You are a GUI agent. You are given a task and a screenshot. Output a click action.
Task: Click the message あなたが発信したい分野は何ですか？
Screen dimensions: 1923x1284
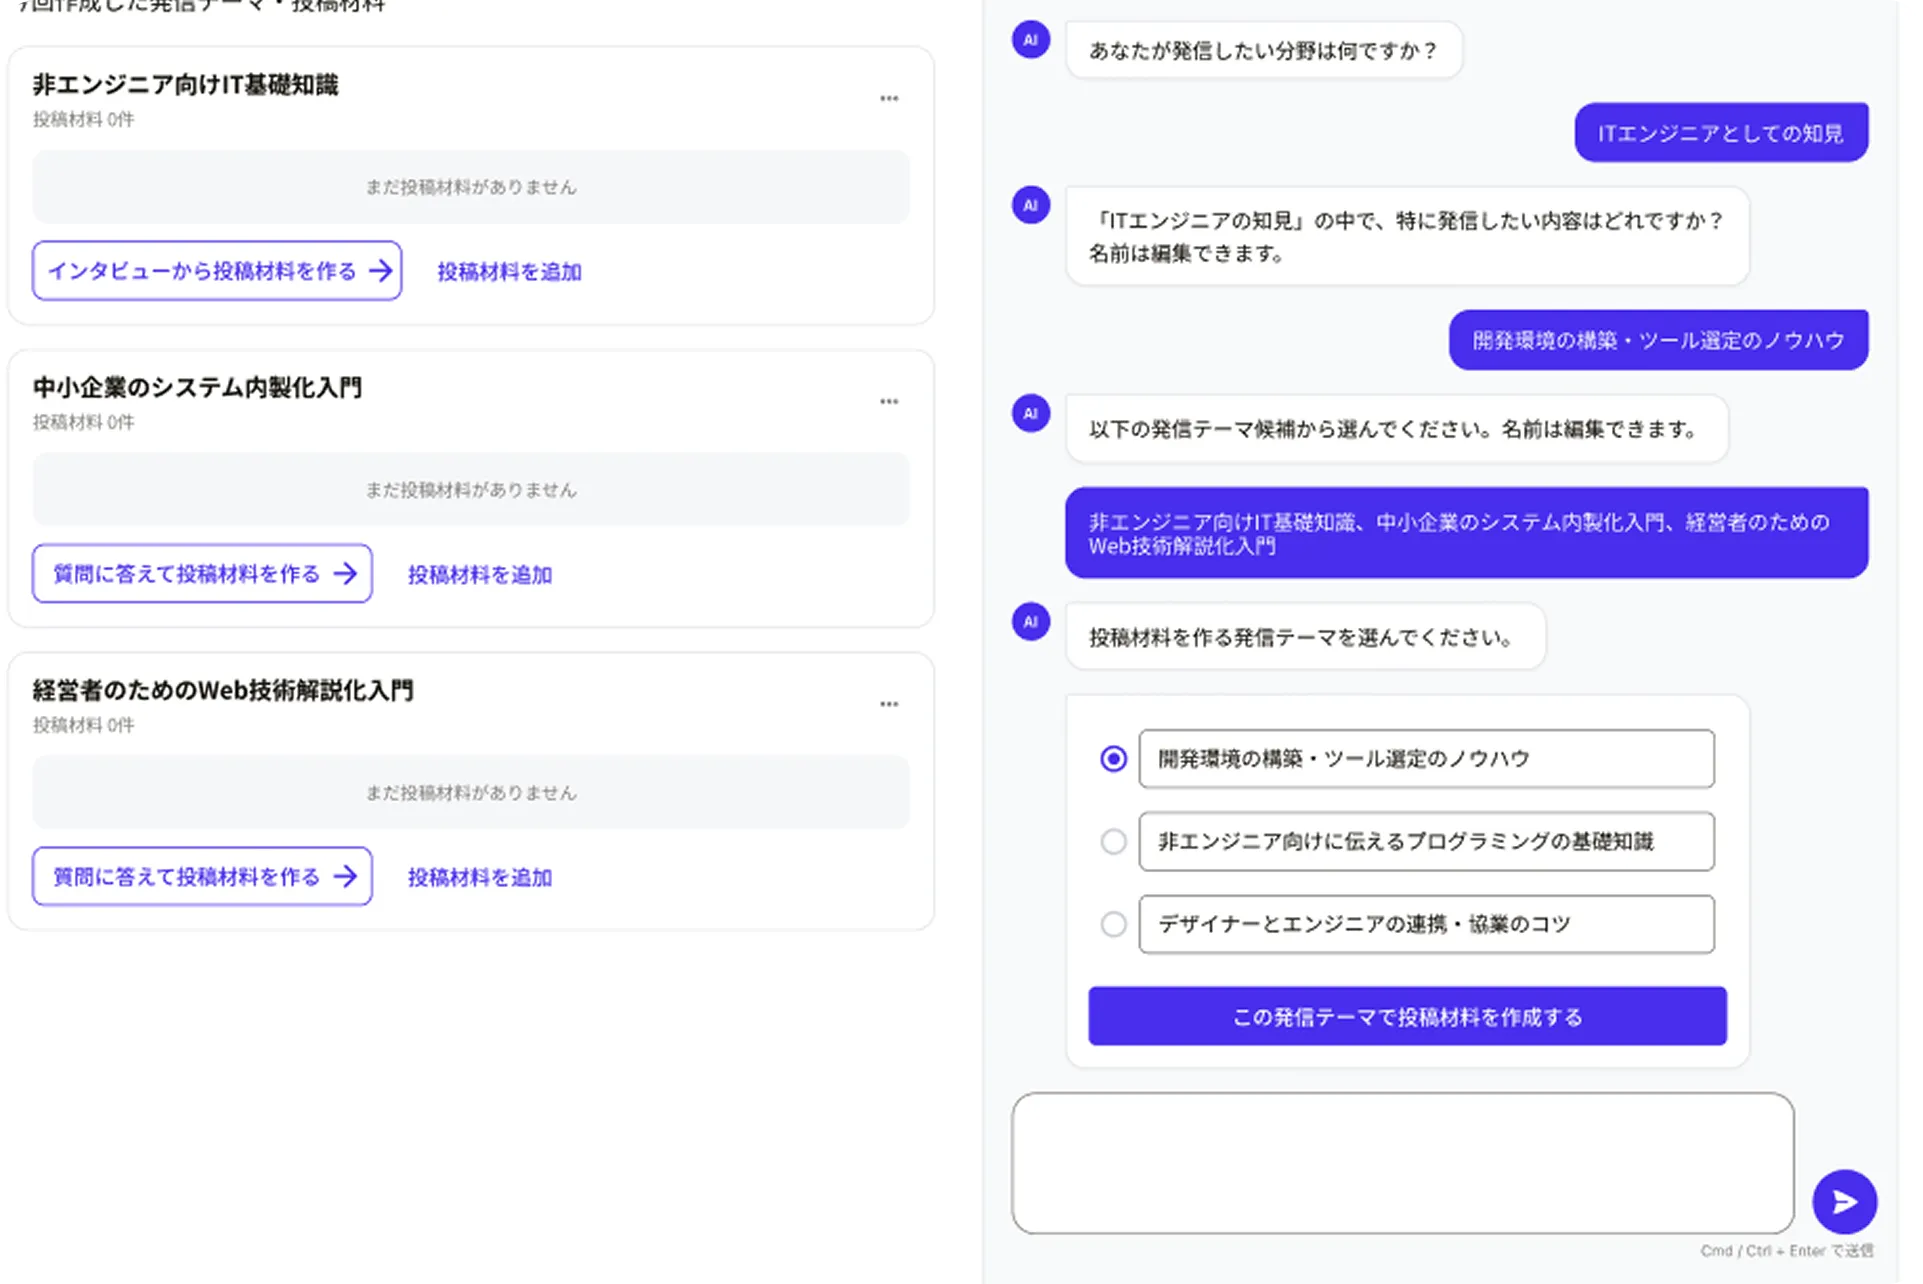[1264, 50]
